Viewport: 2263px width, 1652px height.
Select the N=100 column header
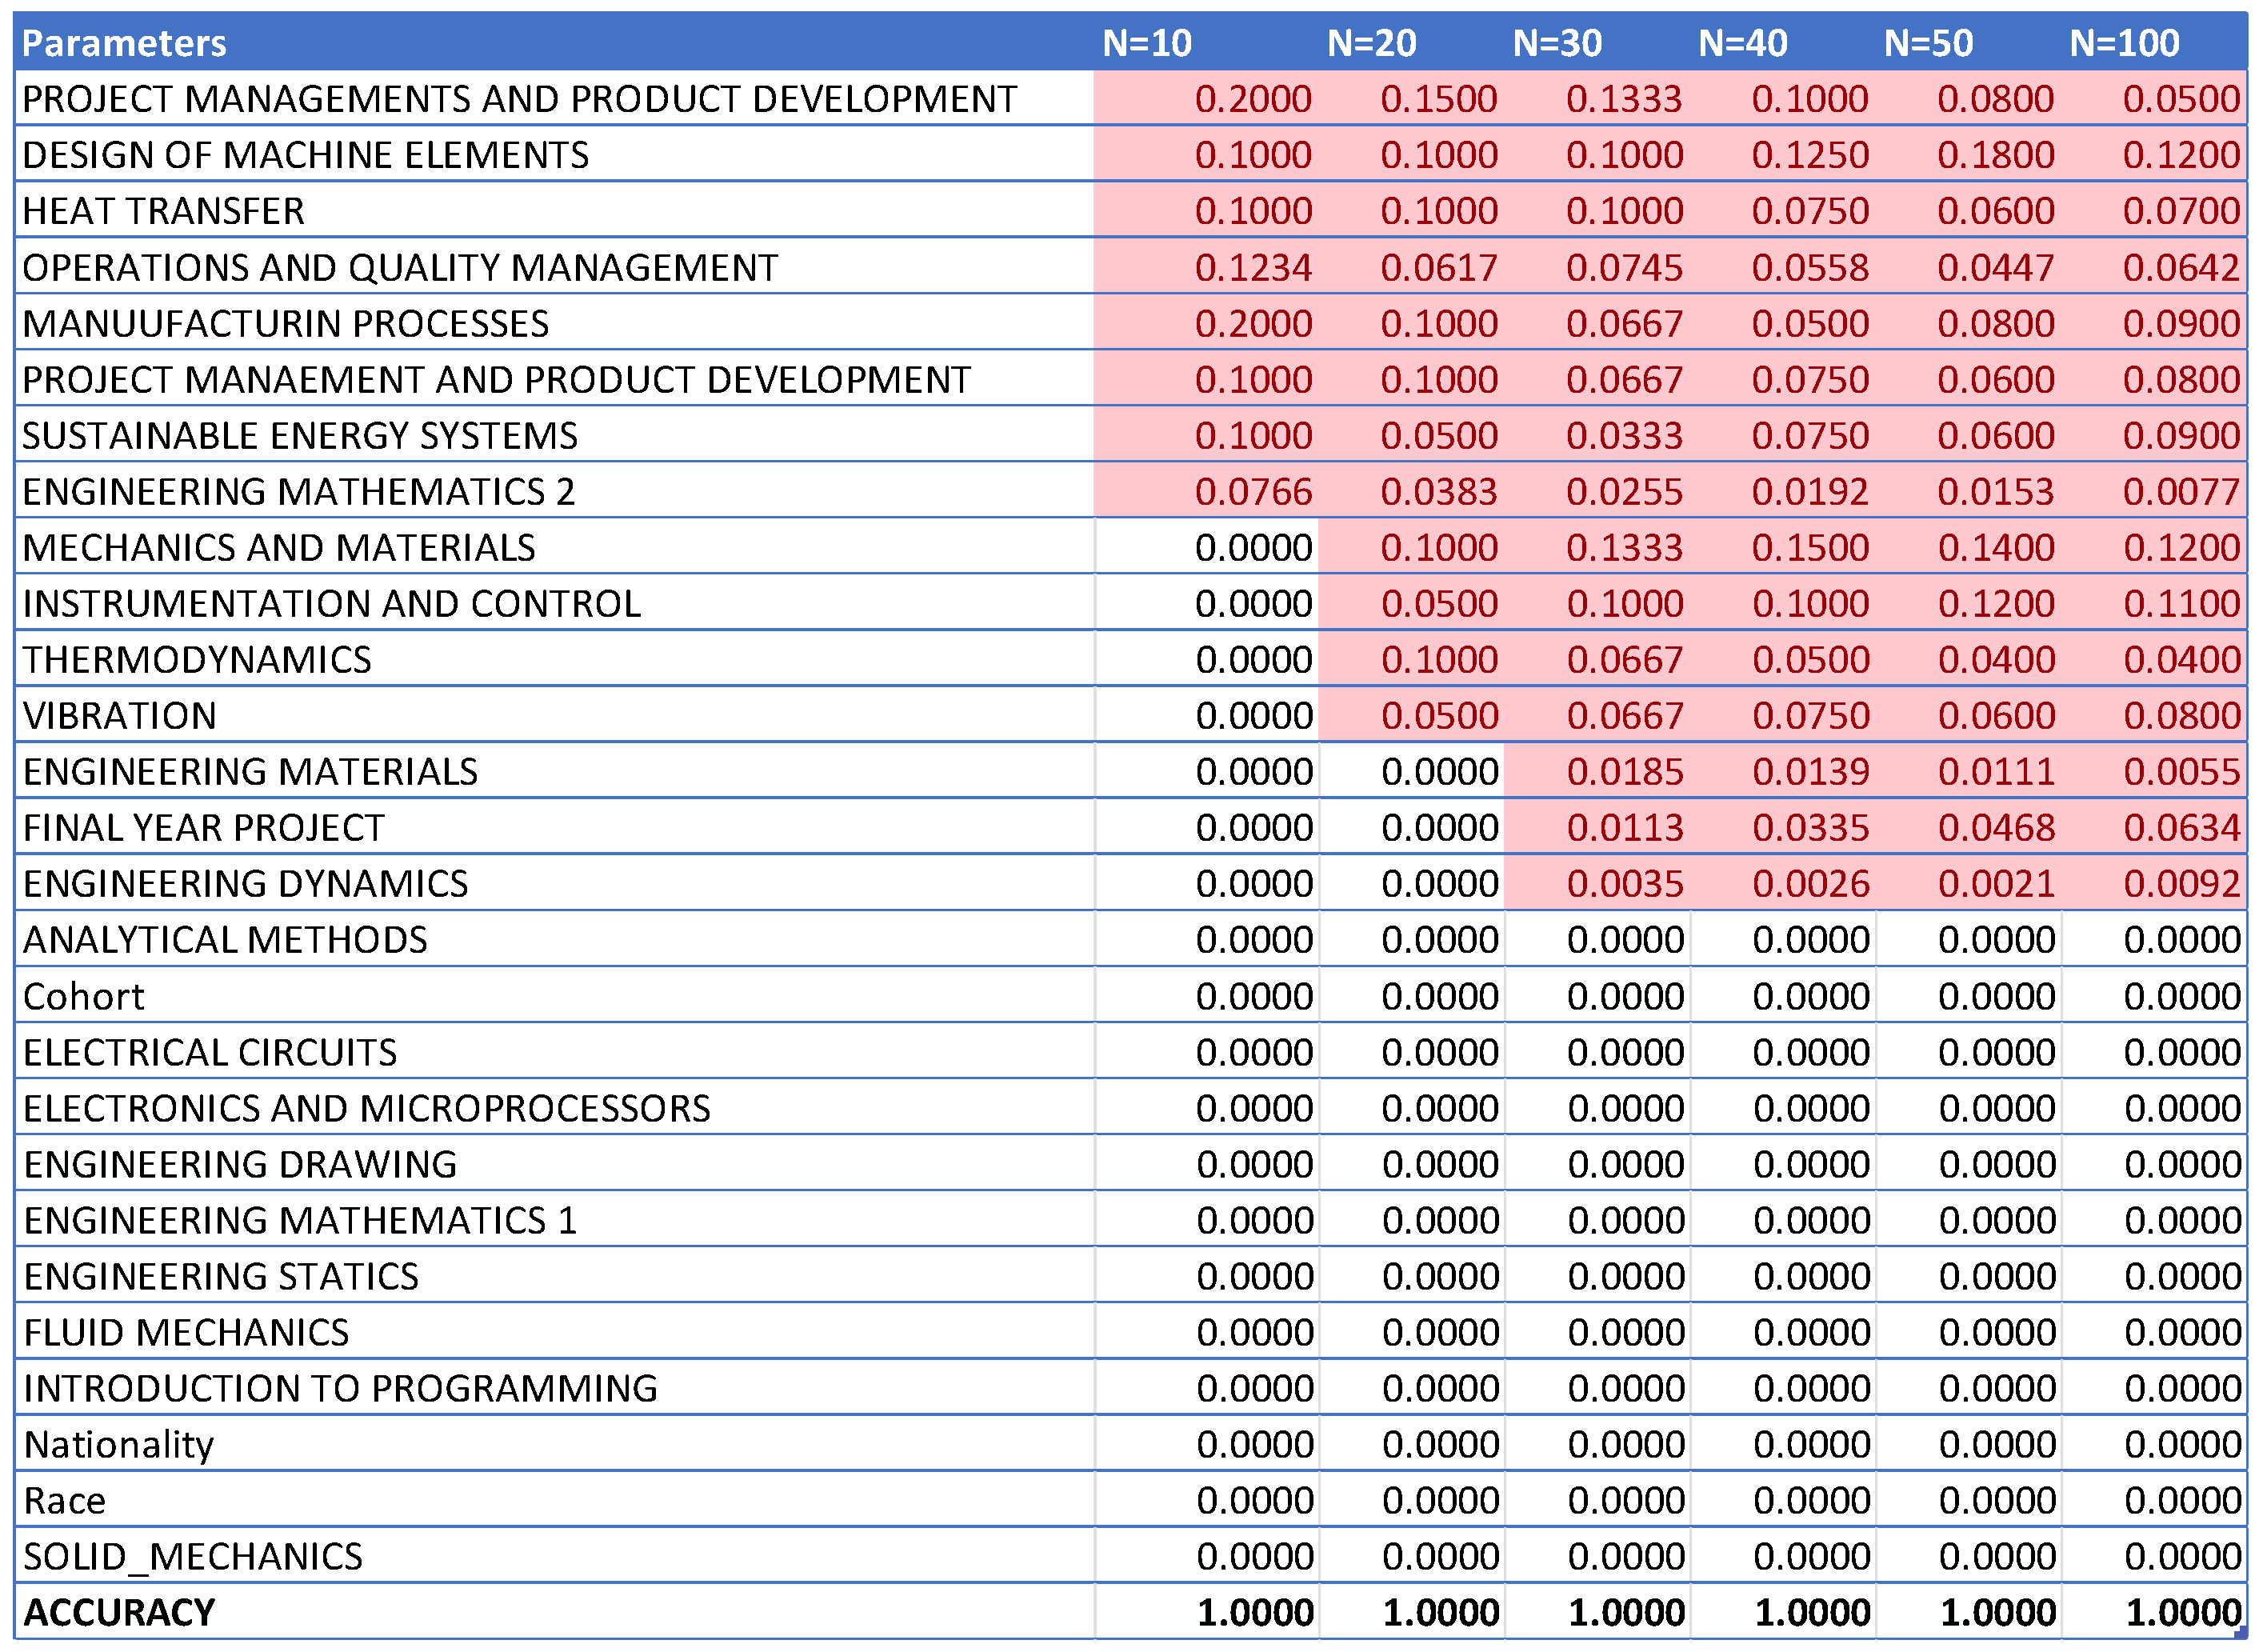click(2124, 43)
